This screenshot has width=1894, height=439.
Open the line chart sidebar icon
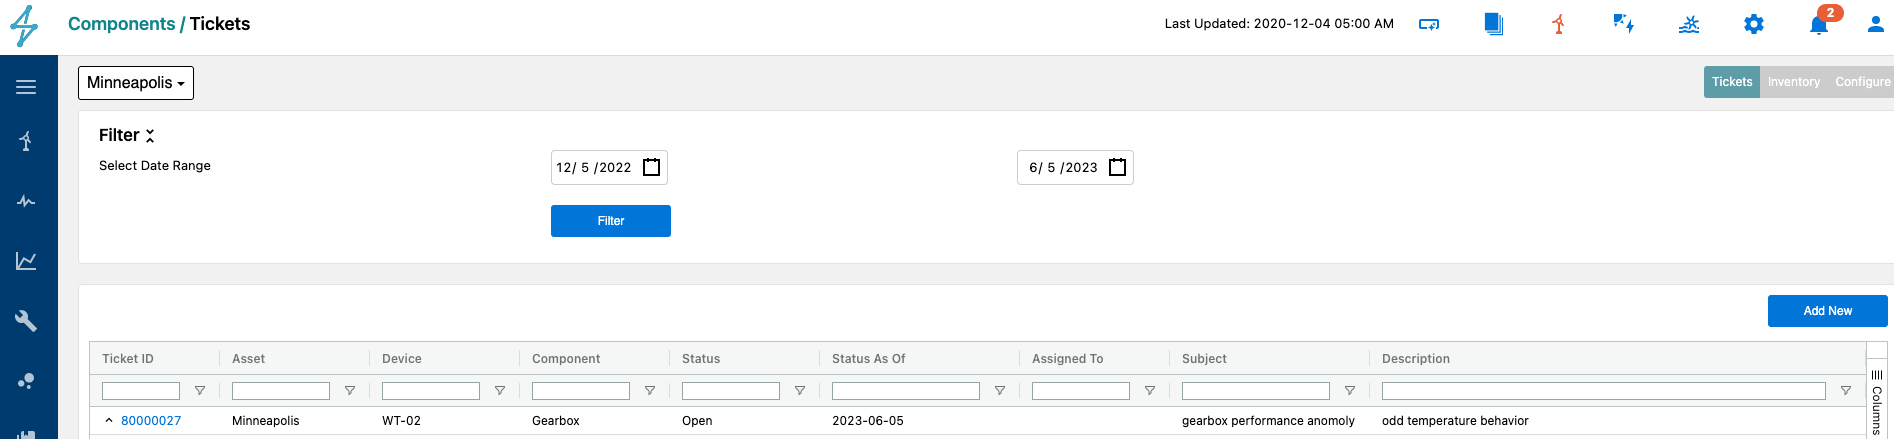tap(26, 261)
